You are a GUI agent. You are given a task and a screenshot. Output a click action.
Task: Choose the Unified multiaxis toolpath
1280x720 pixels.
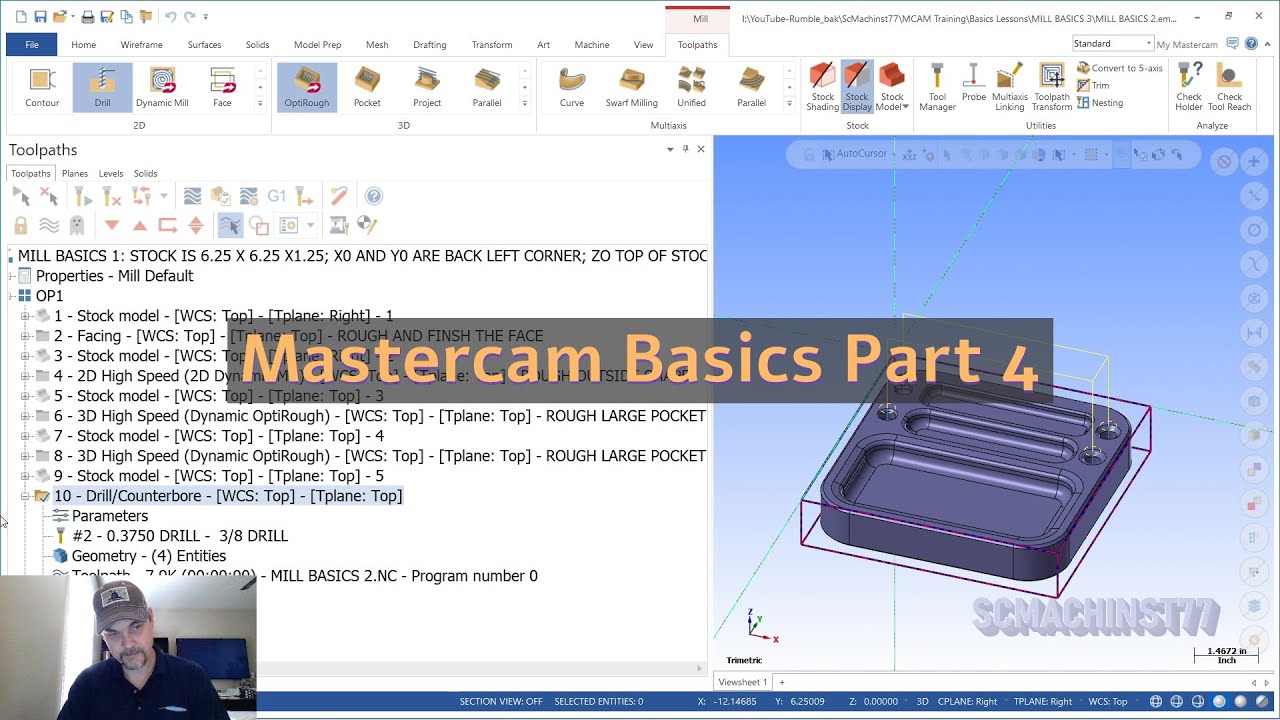(x=691, y=87)
